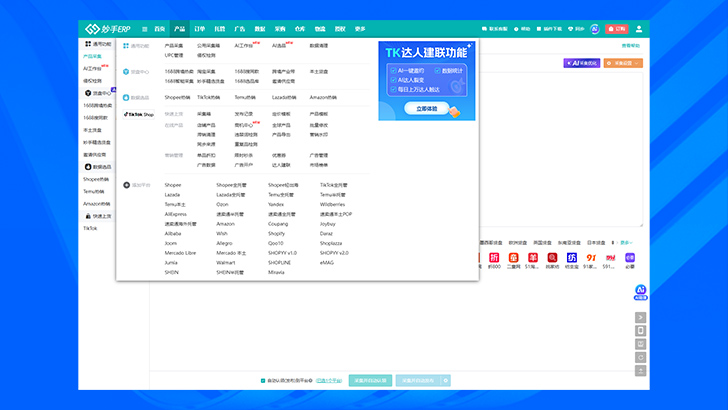Screen dimensions: 728x410
Task: Select Amazon热销 in the dropdown menu
Action: coord(323,98)
